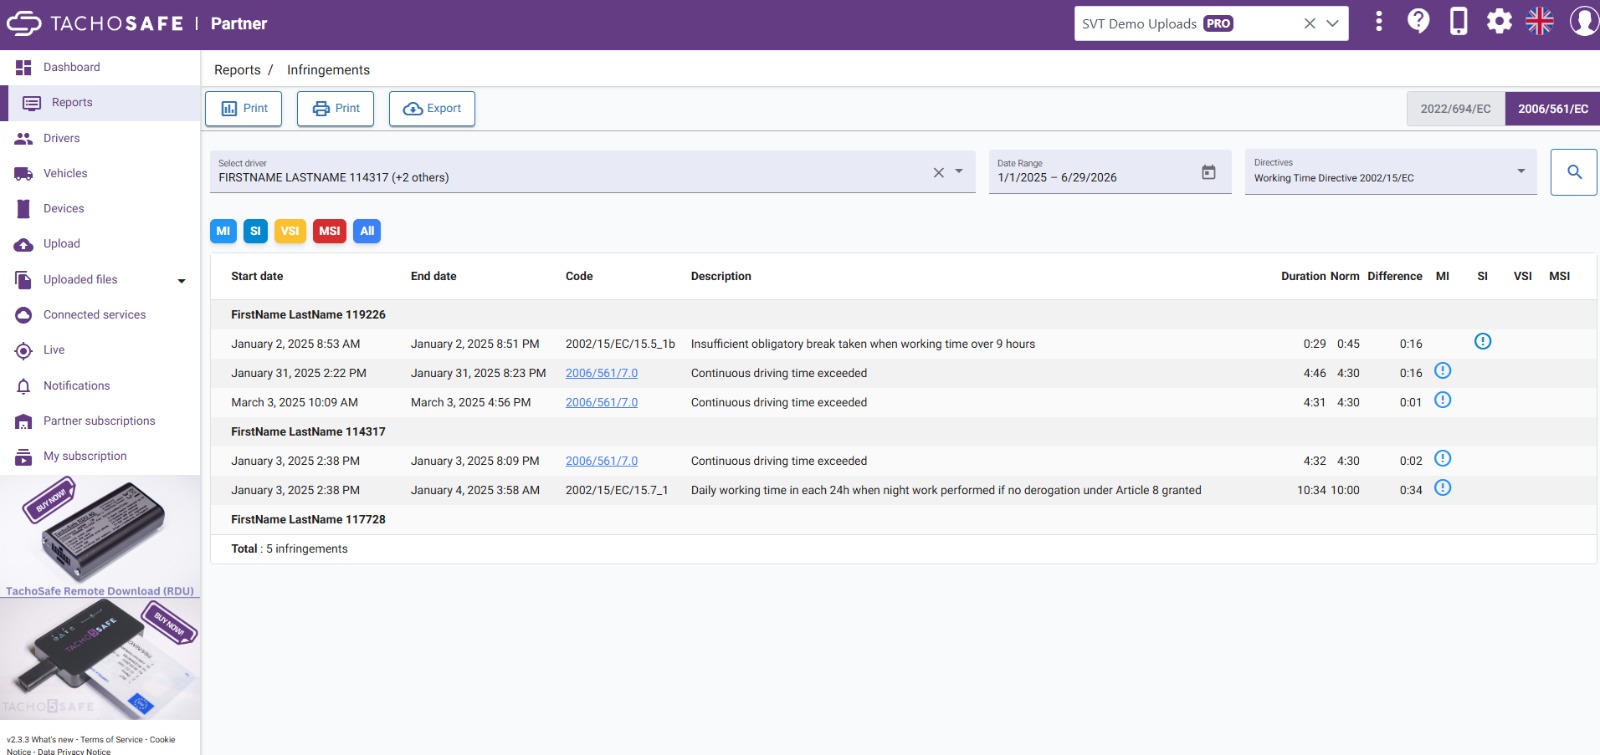This screenshot has width=1600, height=755.
Task: Click the magnifier search button
Action: (x=1574, y=172)
